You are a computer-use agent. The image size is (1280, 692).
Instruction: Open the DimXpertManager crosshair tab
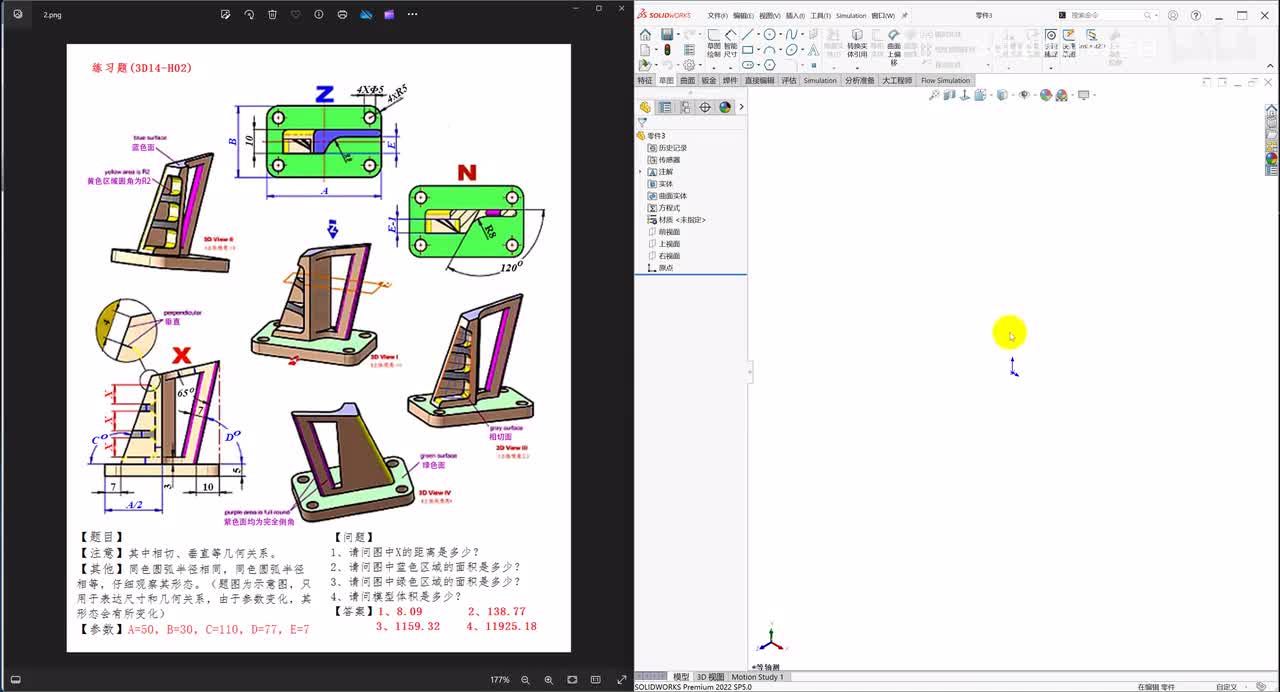pyautogui.click(x=705, y=107)
